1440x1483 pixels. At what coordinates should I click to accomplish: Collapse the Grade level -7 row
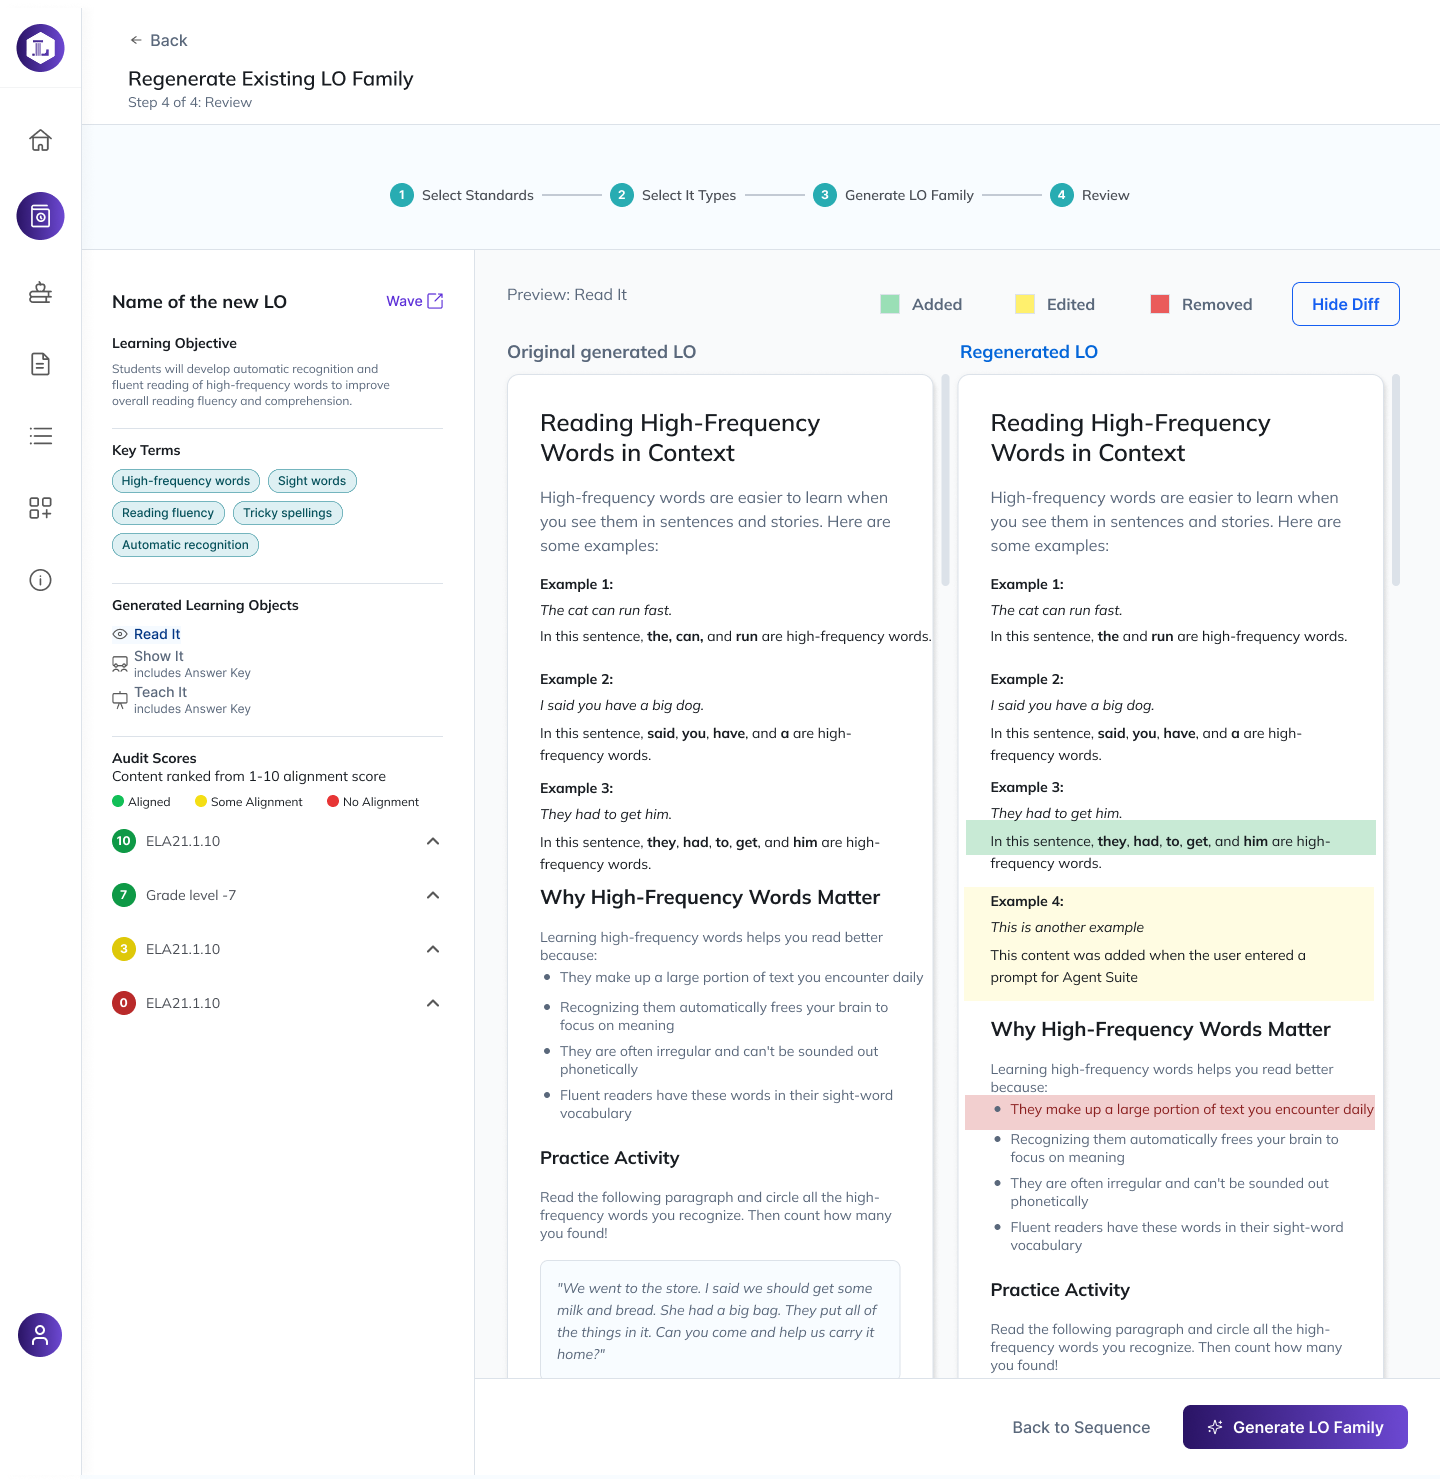(433, 895)
